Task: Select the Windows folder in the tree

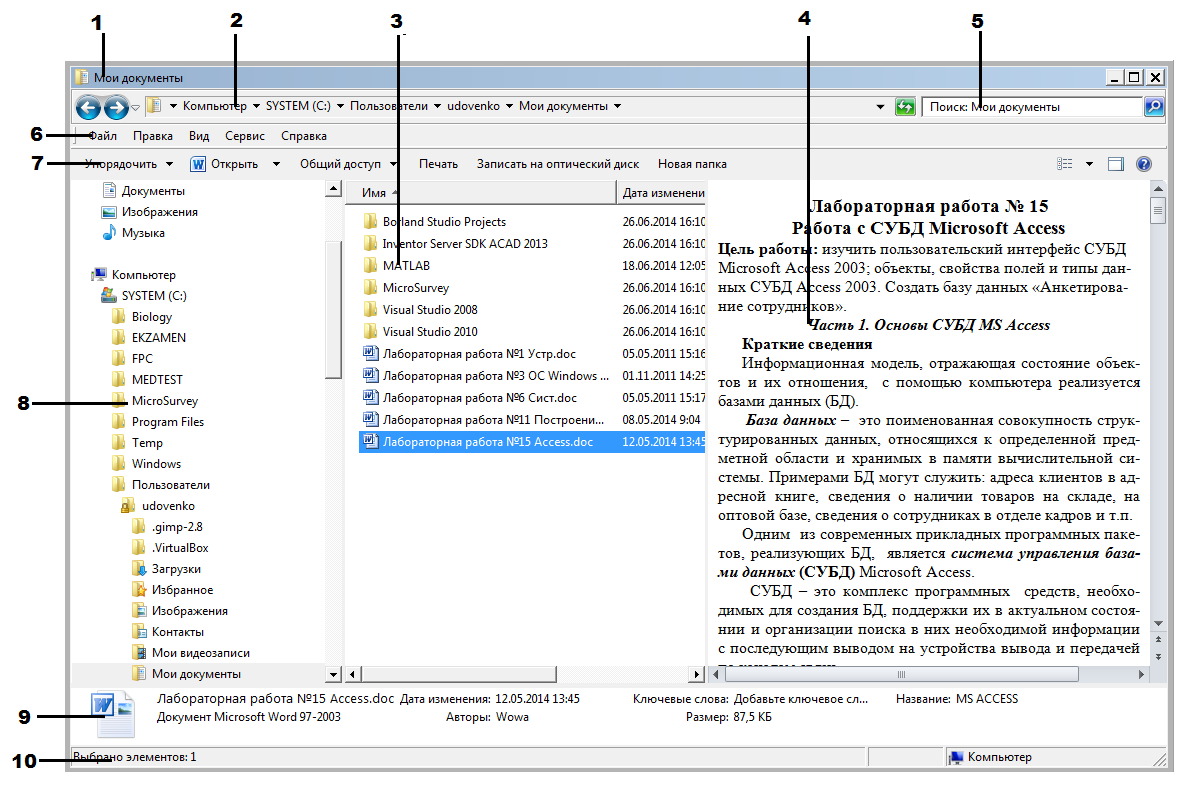Action: (x=157, y=464)
